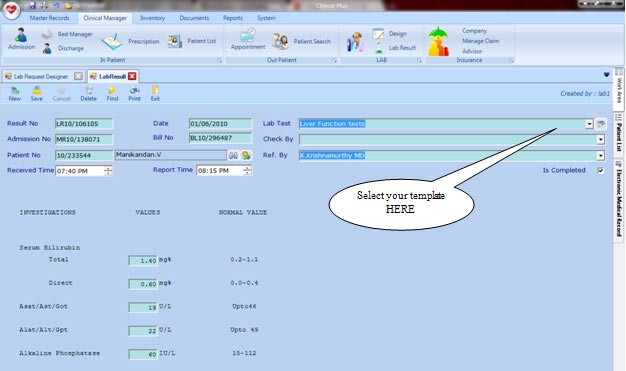Expand the Insurance group launcher
The image size is (626, 371).
pyautogui.click(x=511, y=60)
